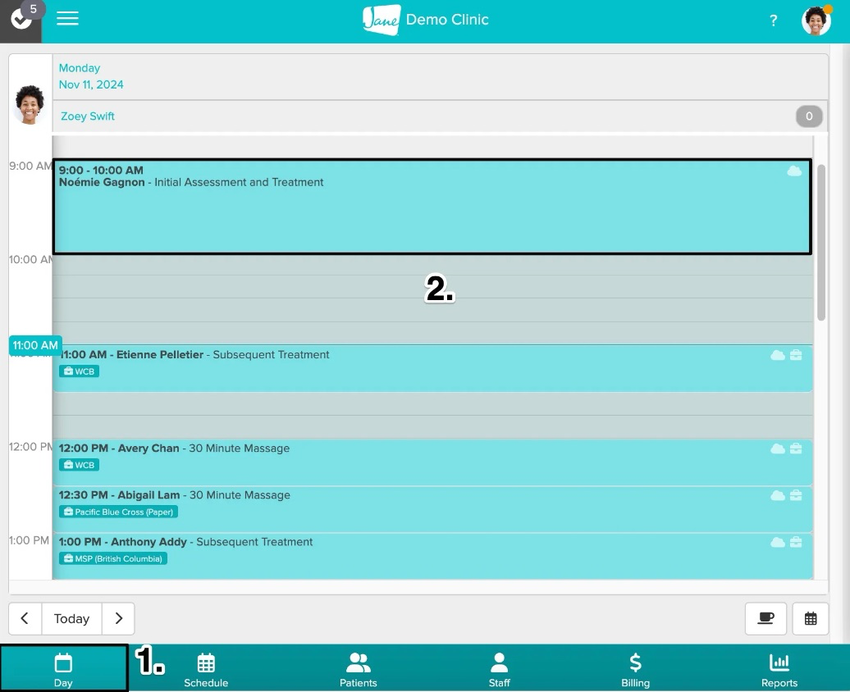Click cloud icon on Etienne Pelletier appointment

pyautogui.click(x=778, y=355)
